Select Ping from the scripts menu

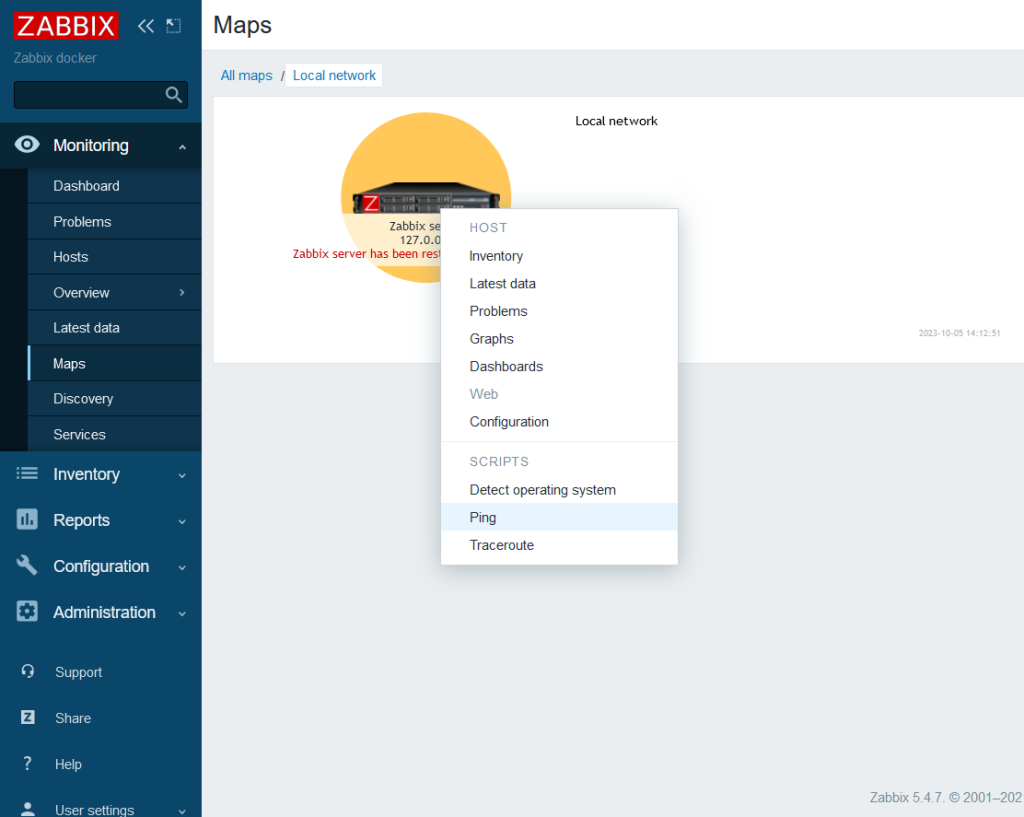483,518
